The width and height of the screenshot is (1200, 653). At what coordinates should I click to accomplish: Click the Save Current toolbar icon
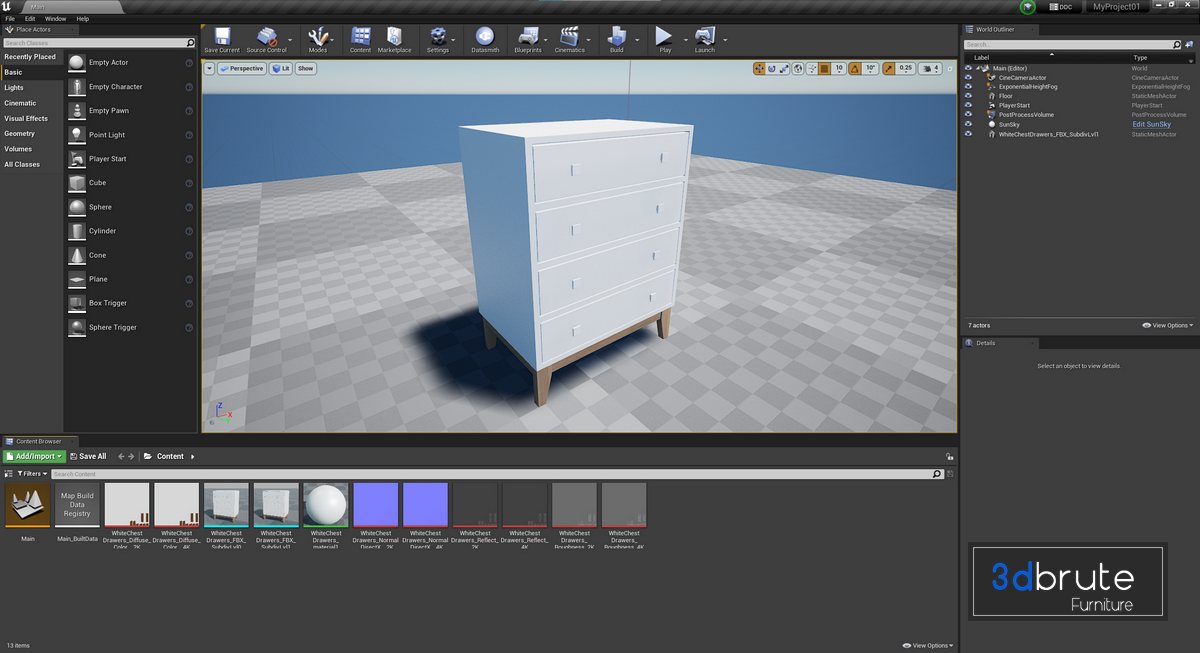coord(221,38)
